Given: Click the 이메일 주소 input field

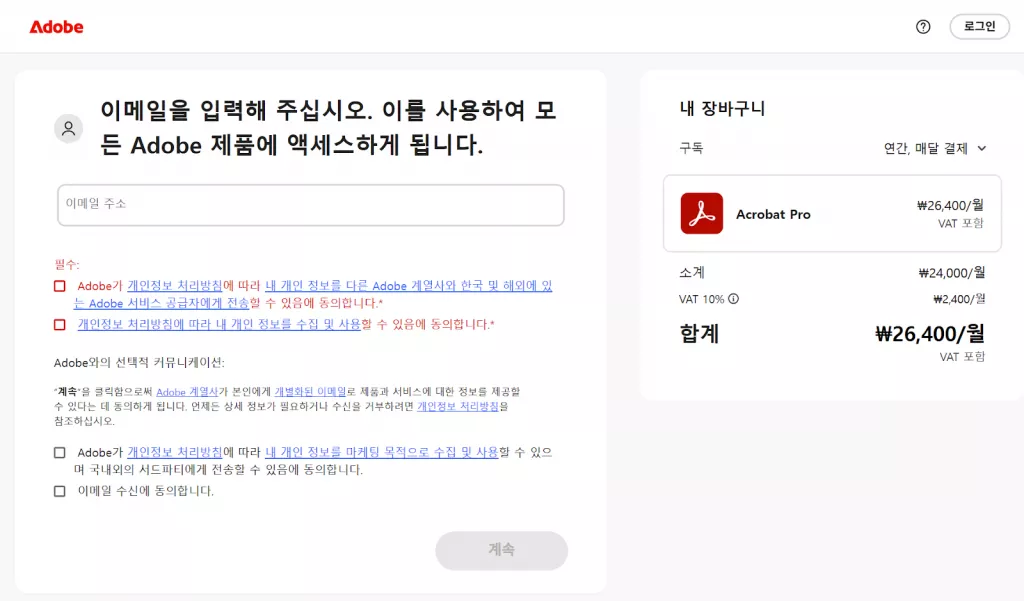Looking at the screenshot, I should pos(310,205).
